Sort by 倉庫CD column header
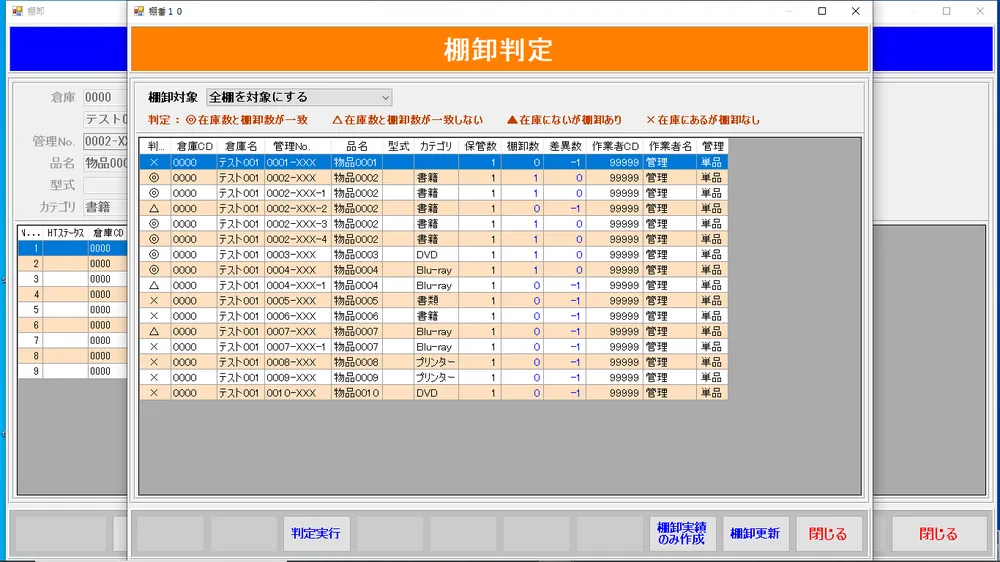Viewport: 1000px width, 562px height. coord(194,146)
